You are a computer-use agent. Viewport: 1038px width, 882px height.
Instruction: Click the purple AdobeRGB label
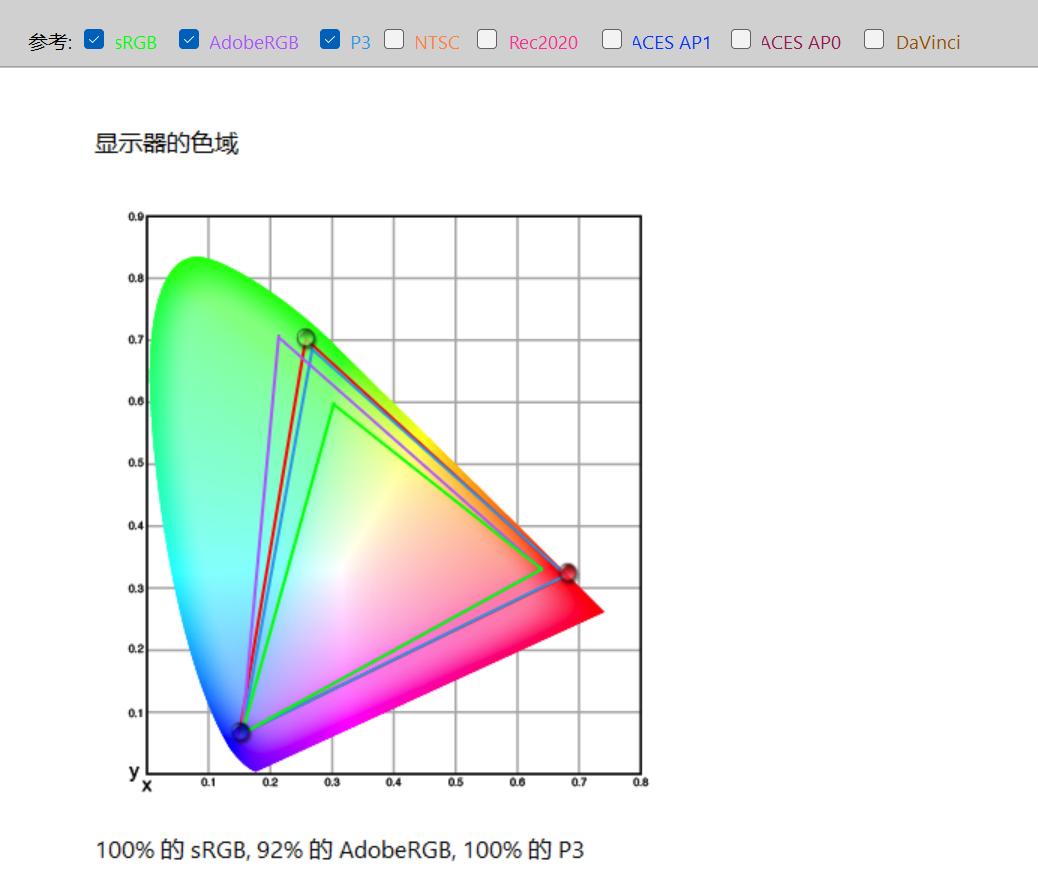click(254, 42)
